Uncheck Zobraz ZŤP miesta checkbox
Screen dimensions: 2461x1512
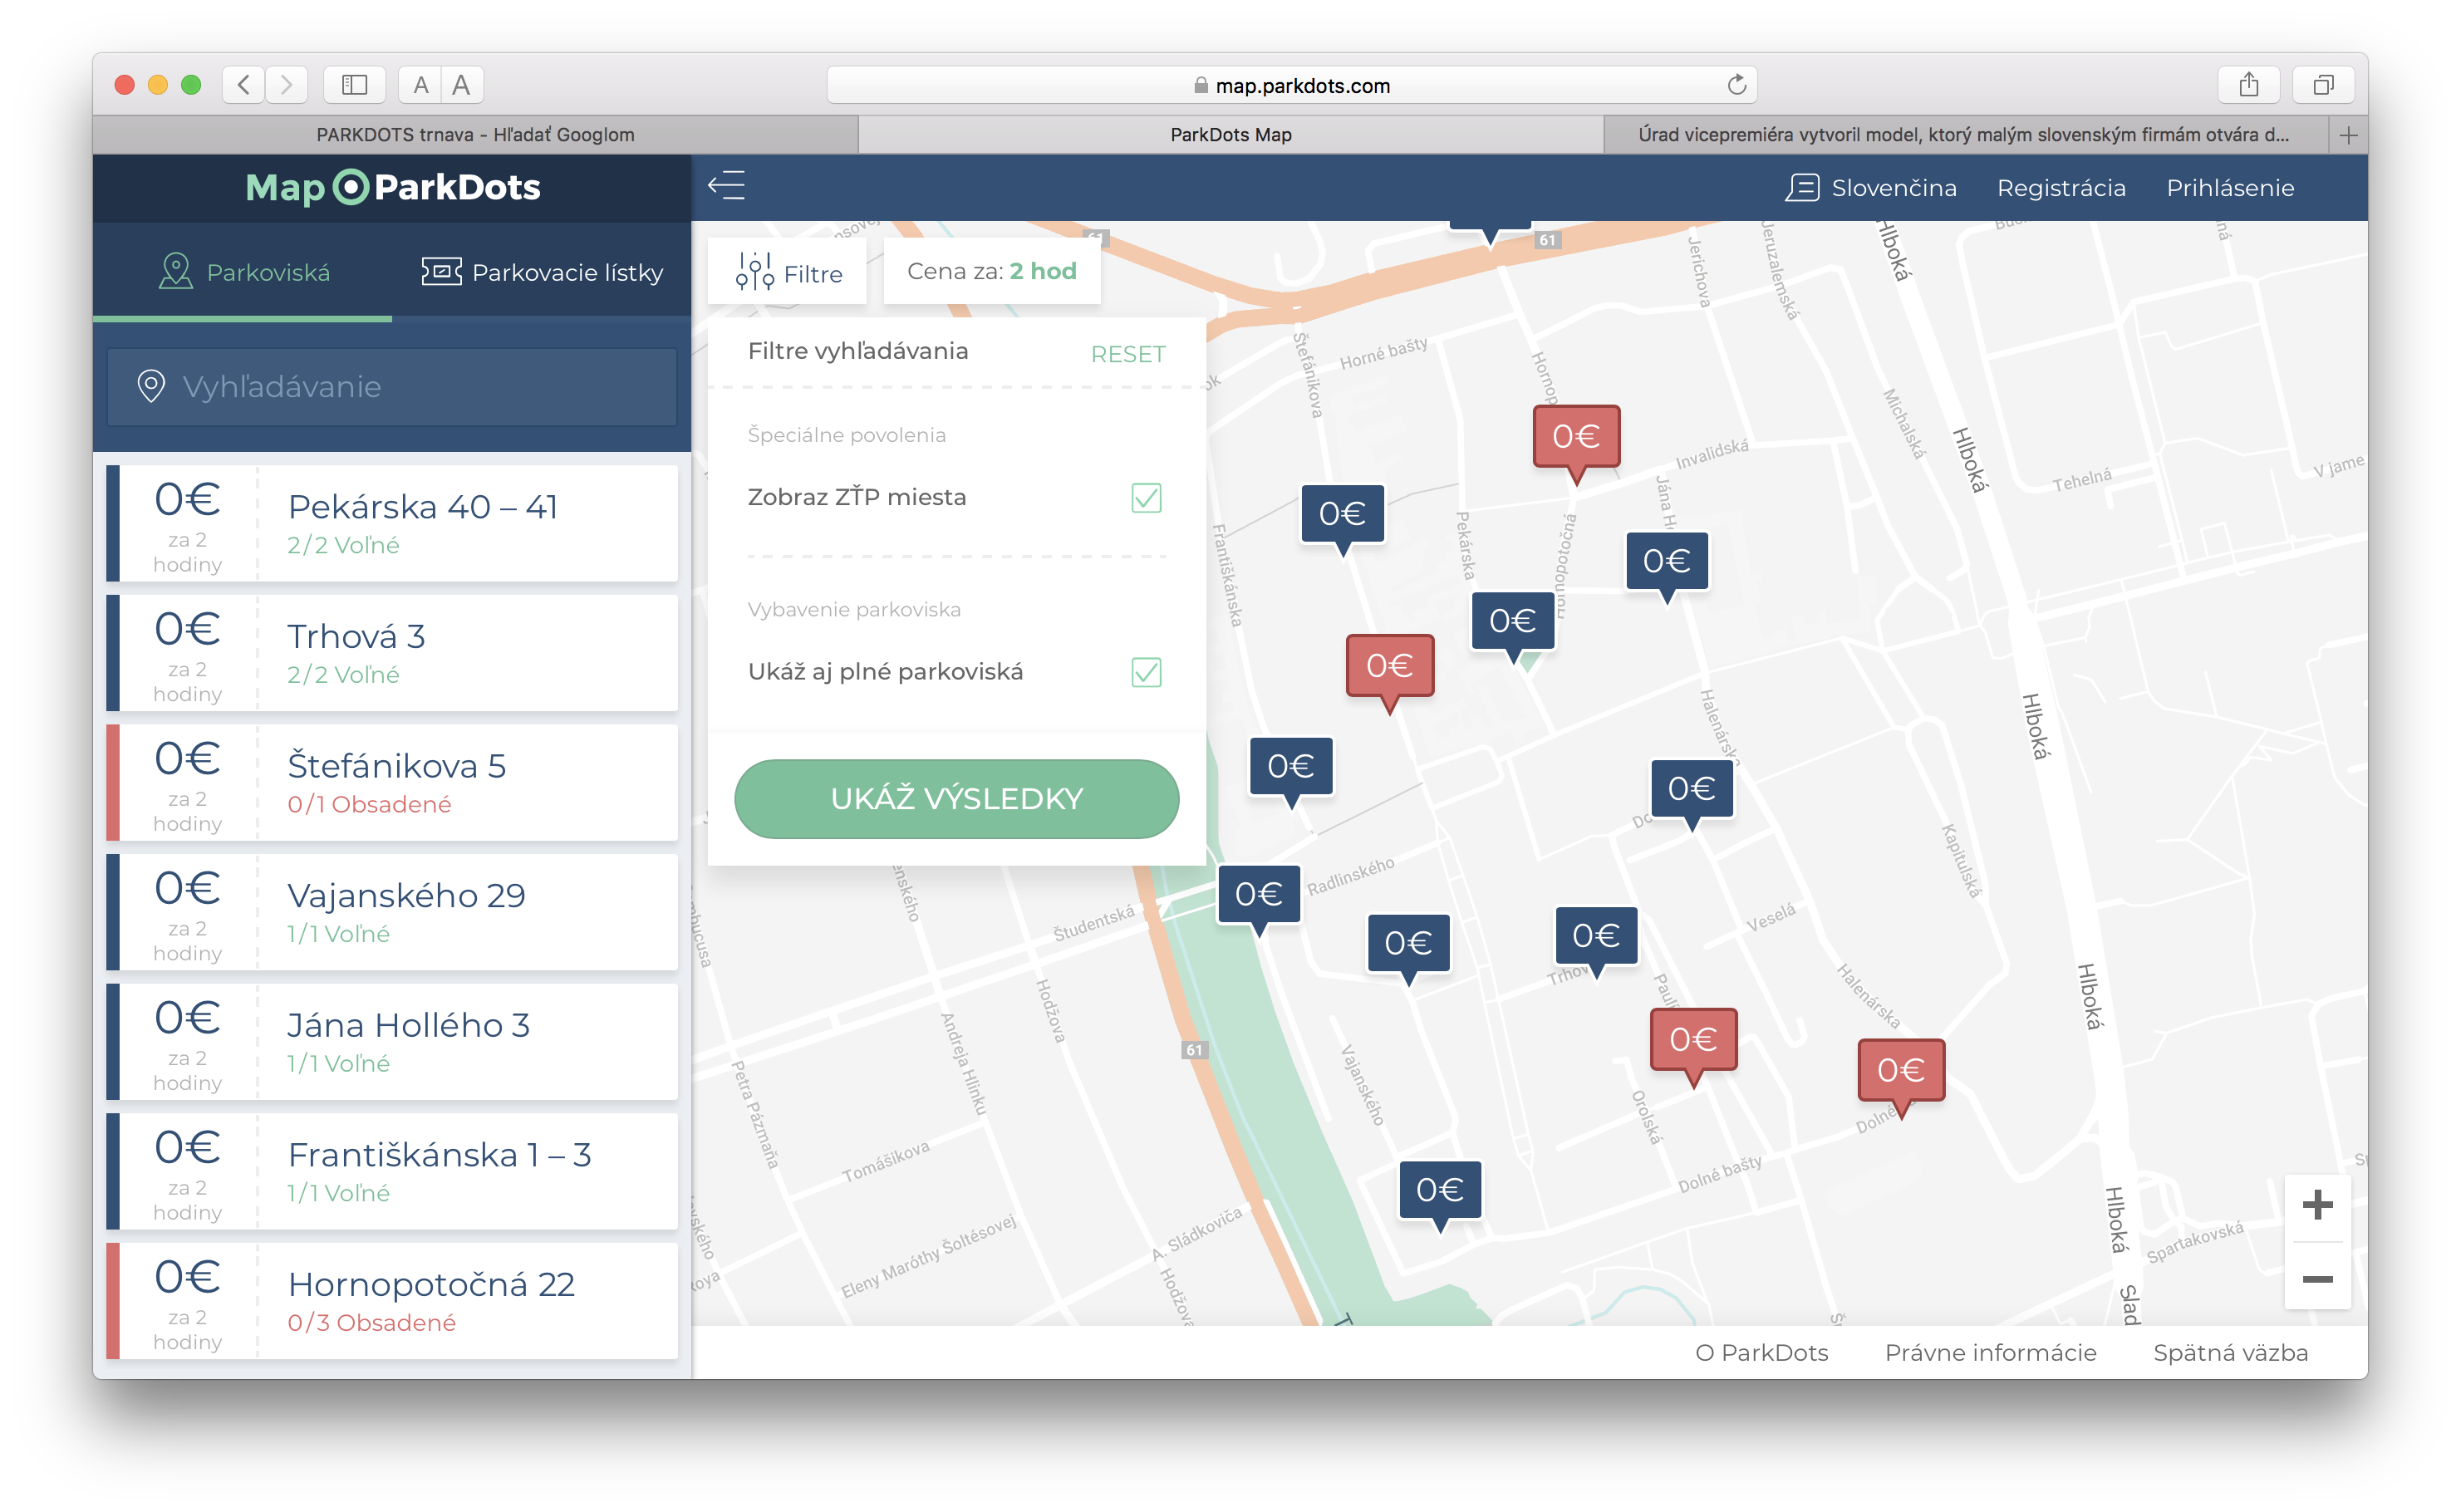[x=1146, y=498]
